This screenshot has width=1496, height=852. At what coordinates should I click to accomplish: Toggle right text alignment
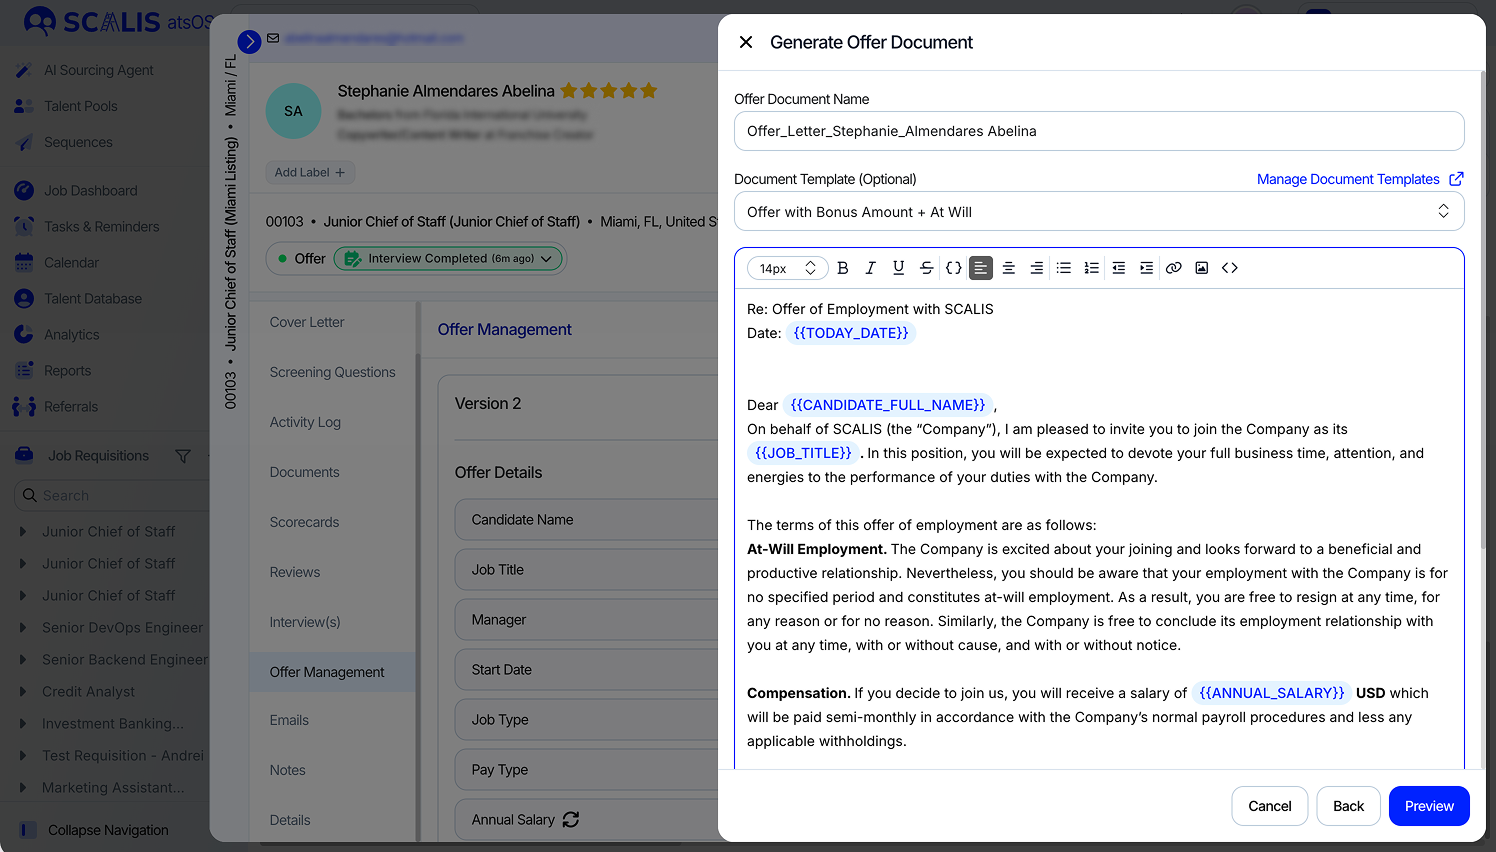(1036, 268)
